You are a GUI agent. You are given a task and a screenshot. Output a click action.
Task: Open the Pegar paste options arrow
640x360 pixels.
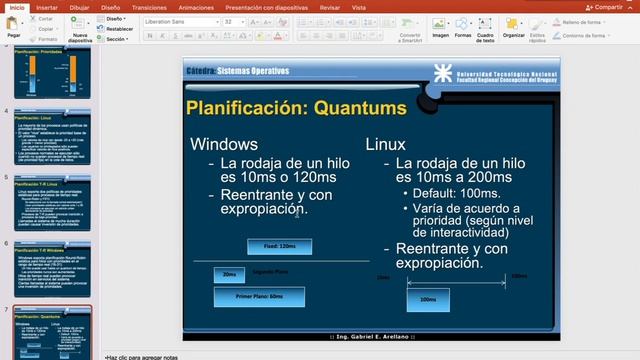[22, 24]
